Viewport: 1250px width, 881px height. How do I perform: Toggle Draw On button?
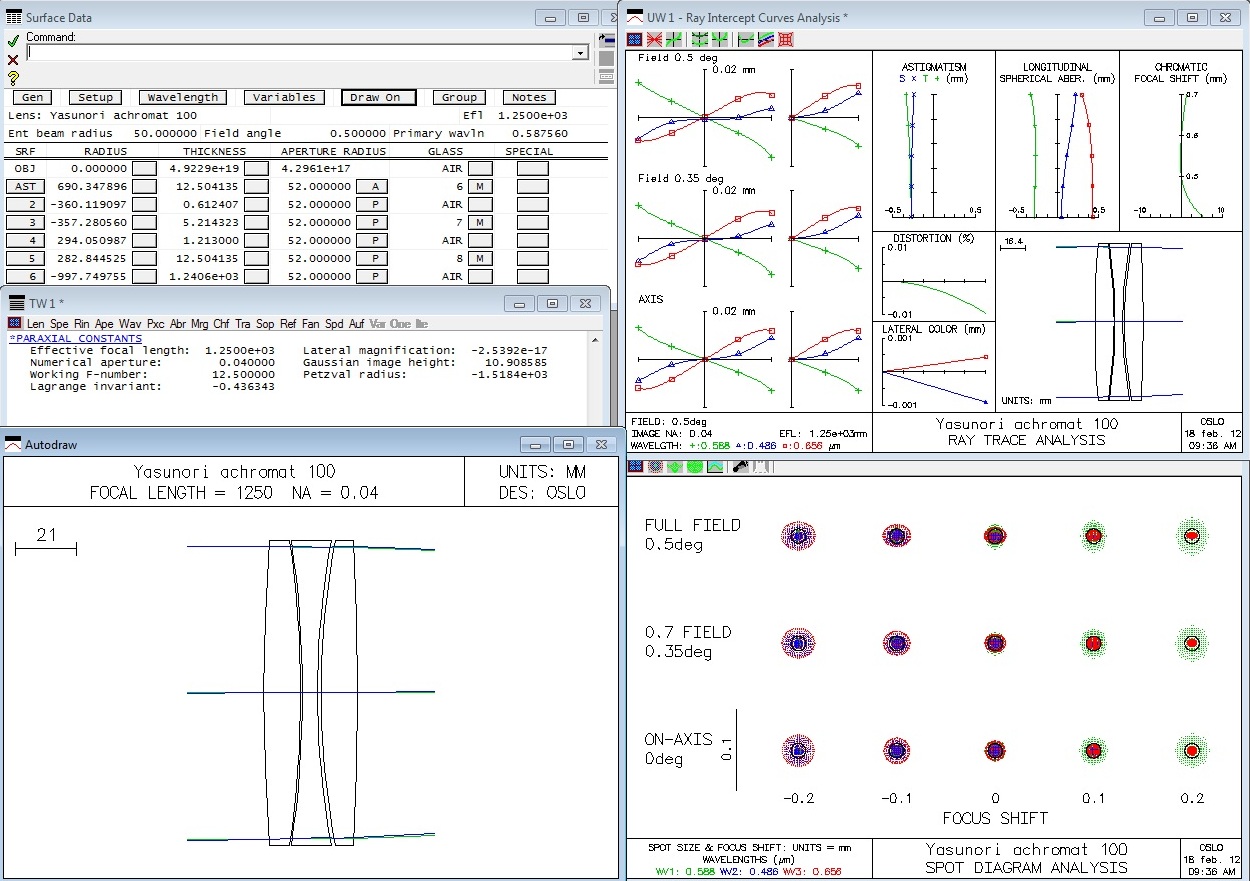click(378, 97)
